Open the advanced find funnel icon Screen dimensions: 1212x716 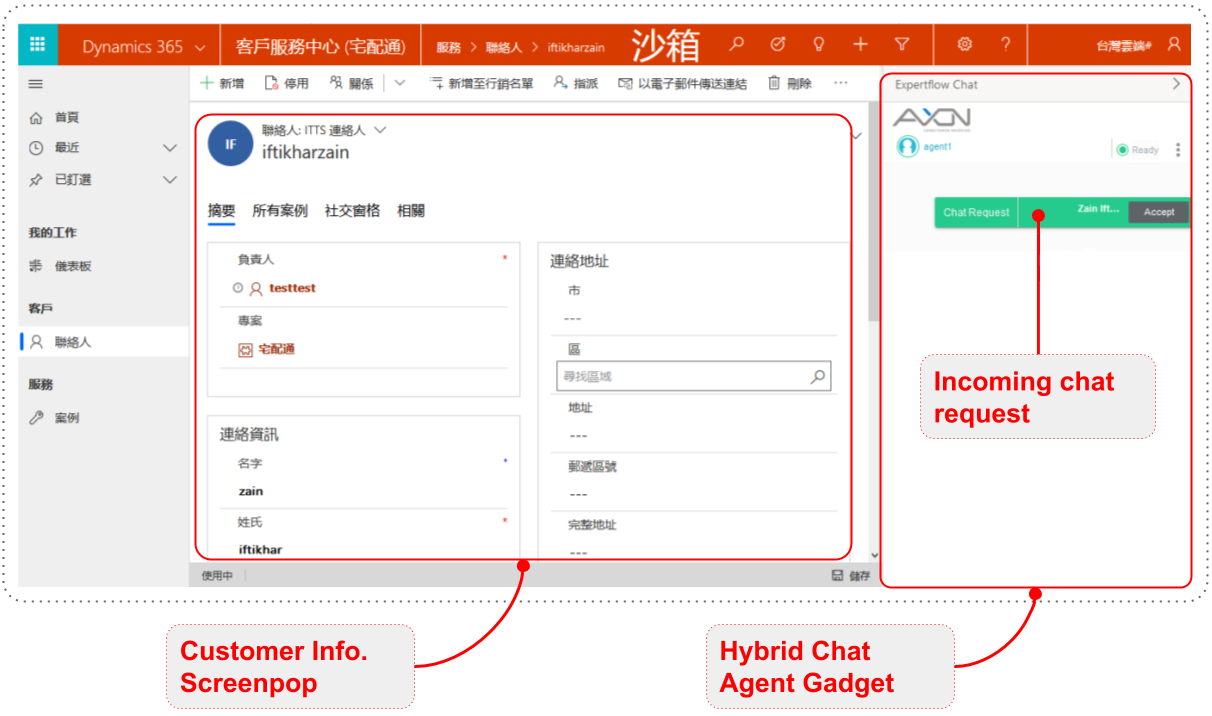coord(901,45)
